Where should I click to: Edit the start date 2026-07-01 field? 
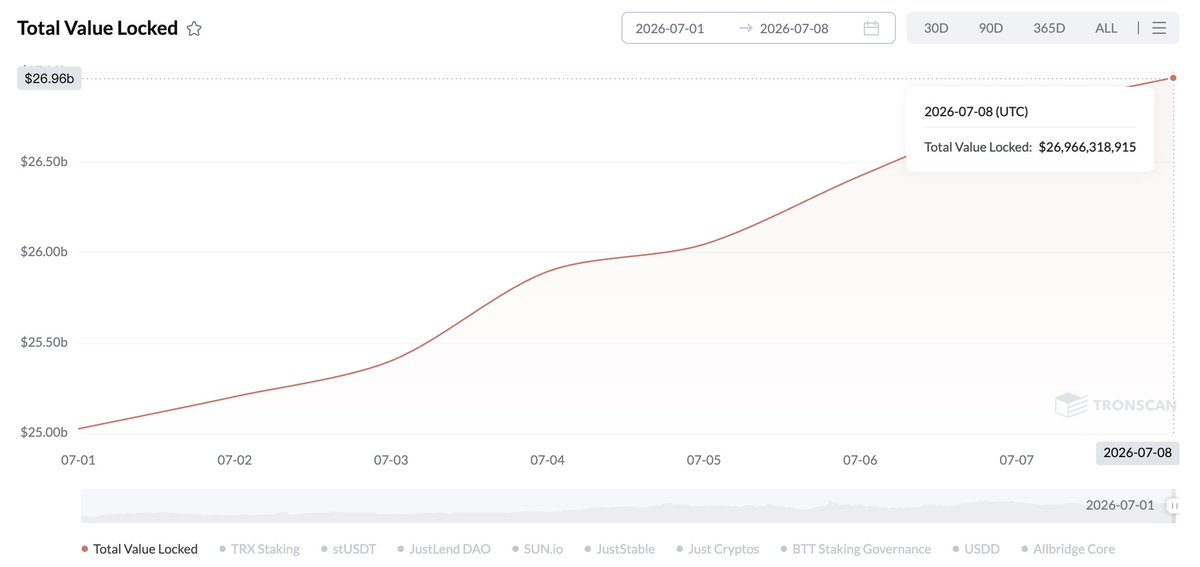point(670,28)
